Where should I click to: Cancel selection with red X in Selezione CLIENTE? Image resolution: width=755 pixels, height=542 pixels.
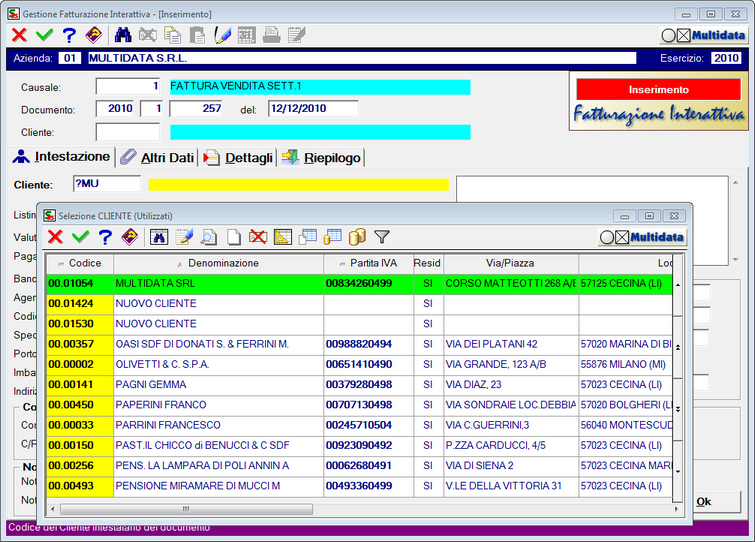point(55,237)
